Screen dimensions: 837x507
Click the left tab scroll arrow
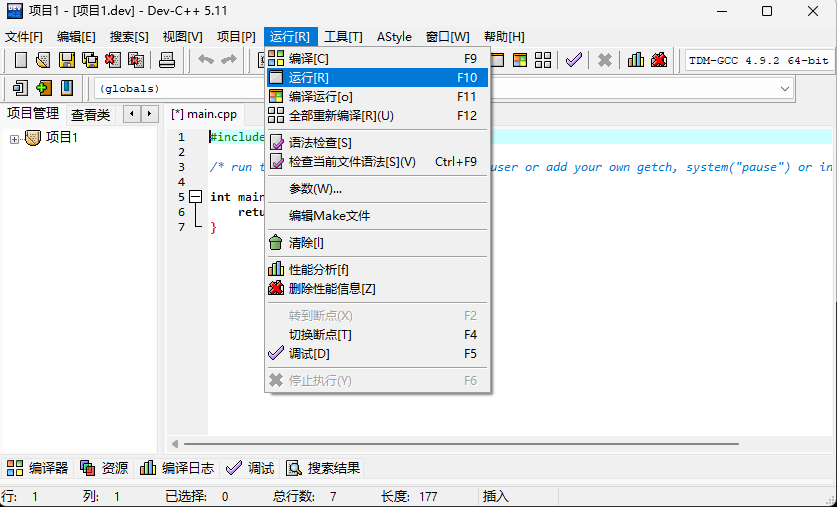[132, 114]
